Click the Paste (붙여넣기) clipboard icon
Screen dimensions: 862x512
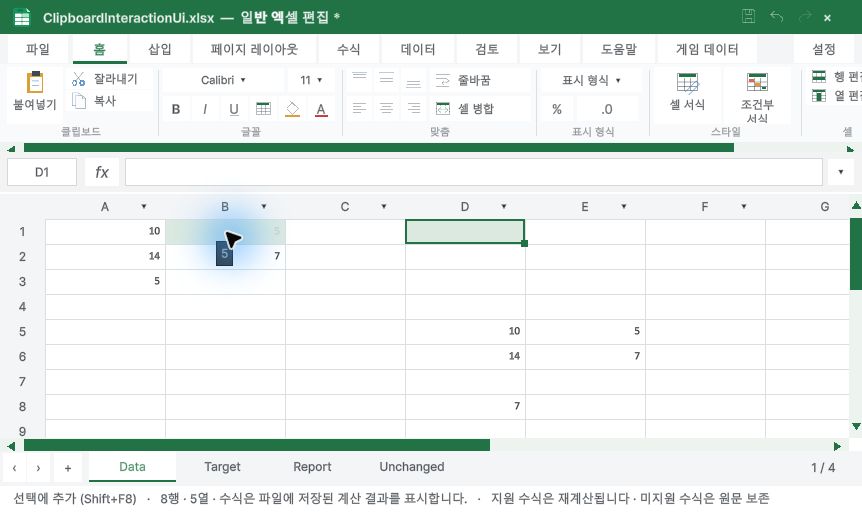click(x=35, y=82)
